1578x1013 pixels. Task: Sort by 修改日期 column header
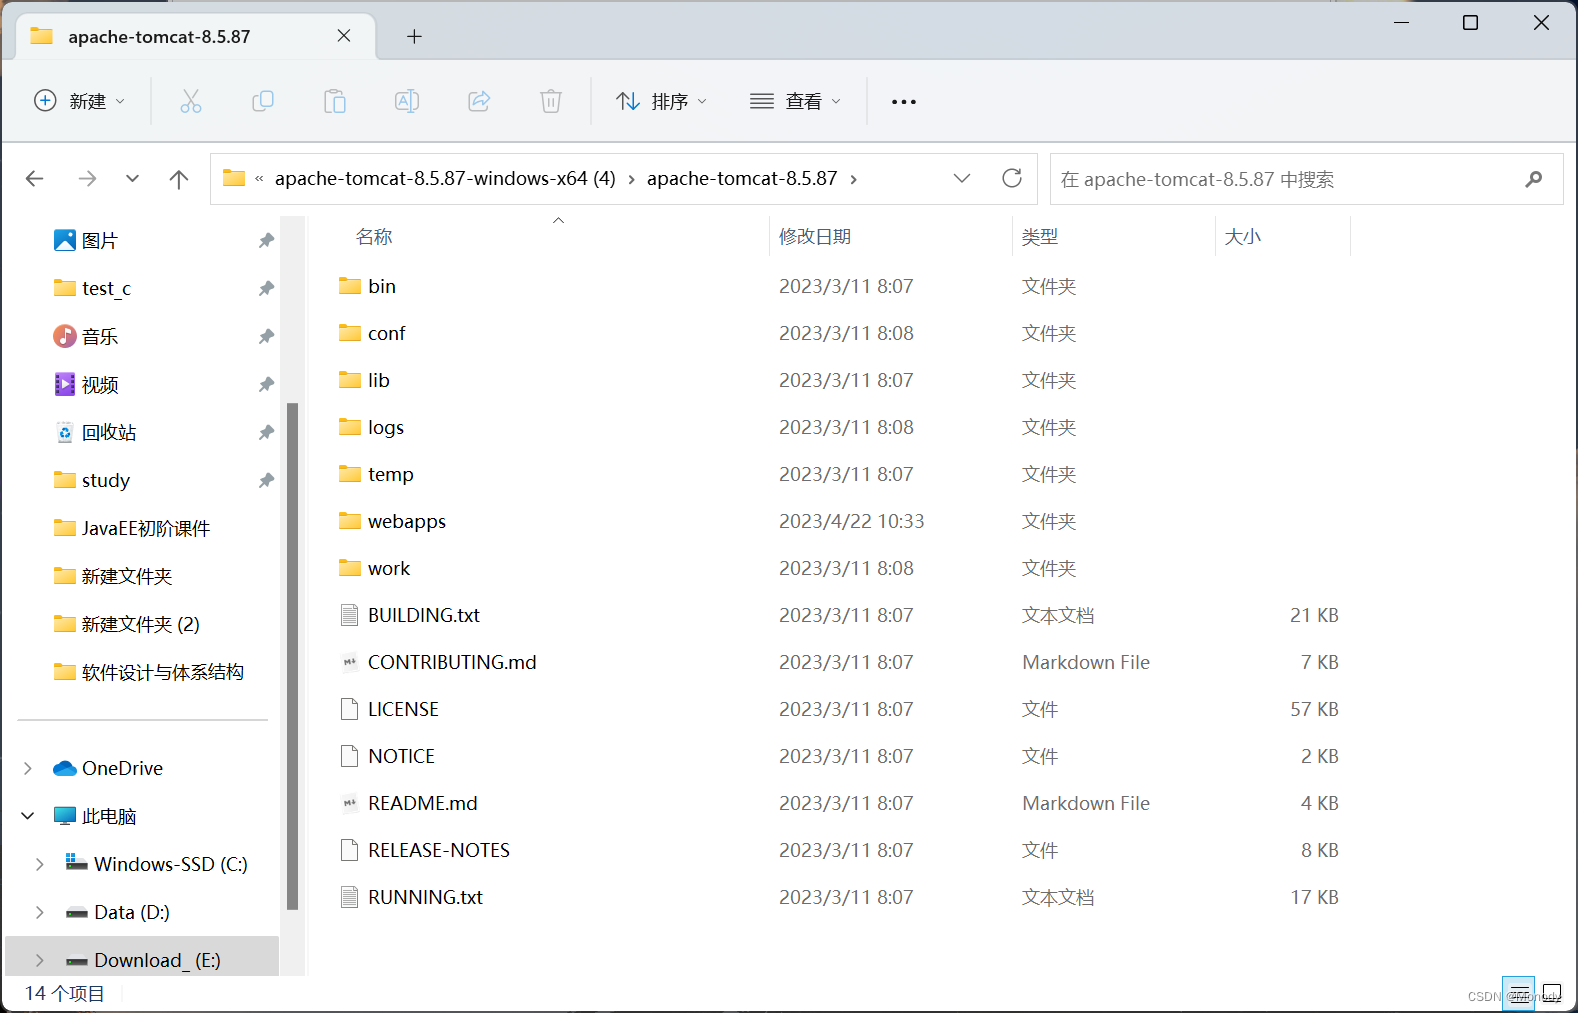point(815,237)
